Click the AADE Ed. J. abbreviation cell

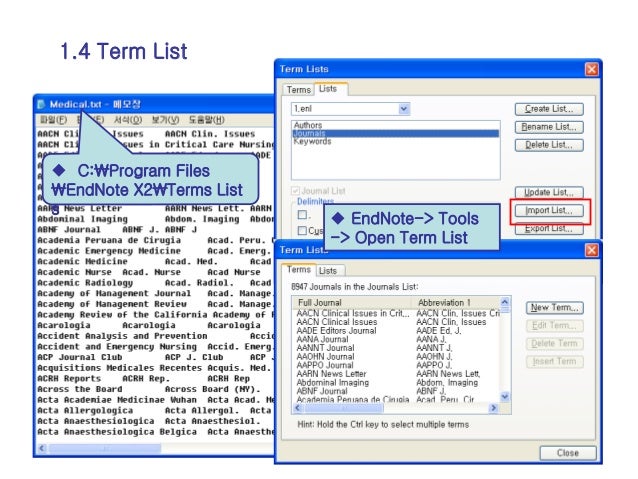point(439,330)
